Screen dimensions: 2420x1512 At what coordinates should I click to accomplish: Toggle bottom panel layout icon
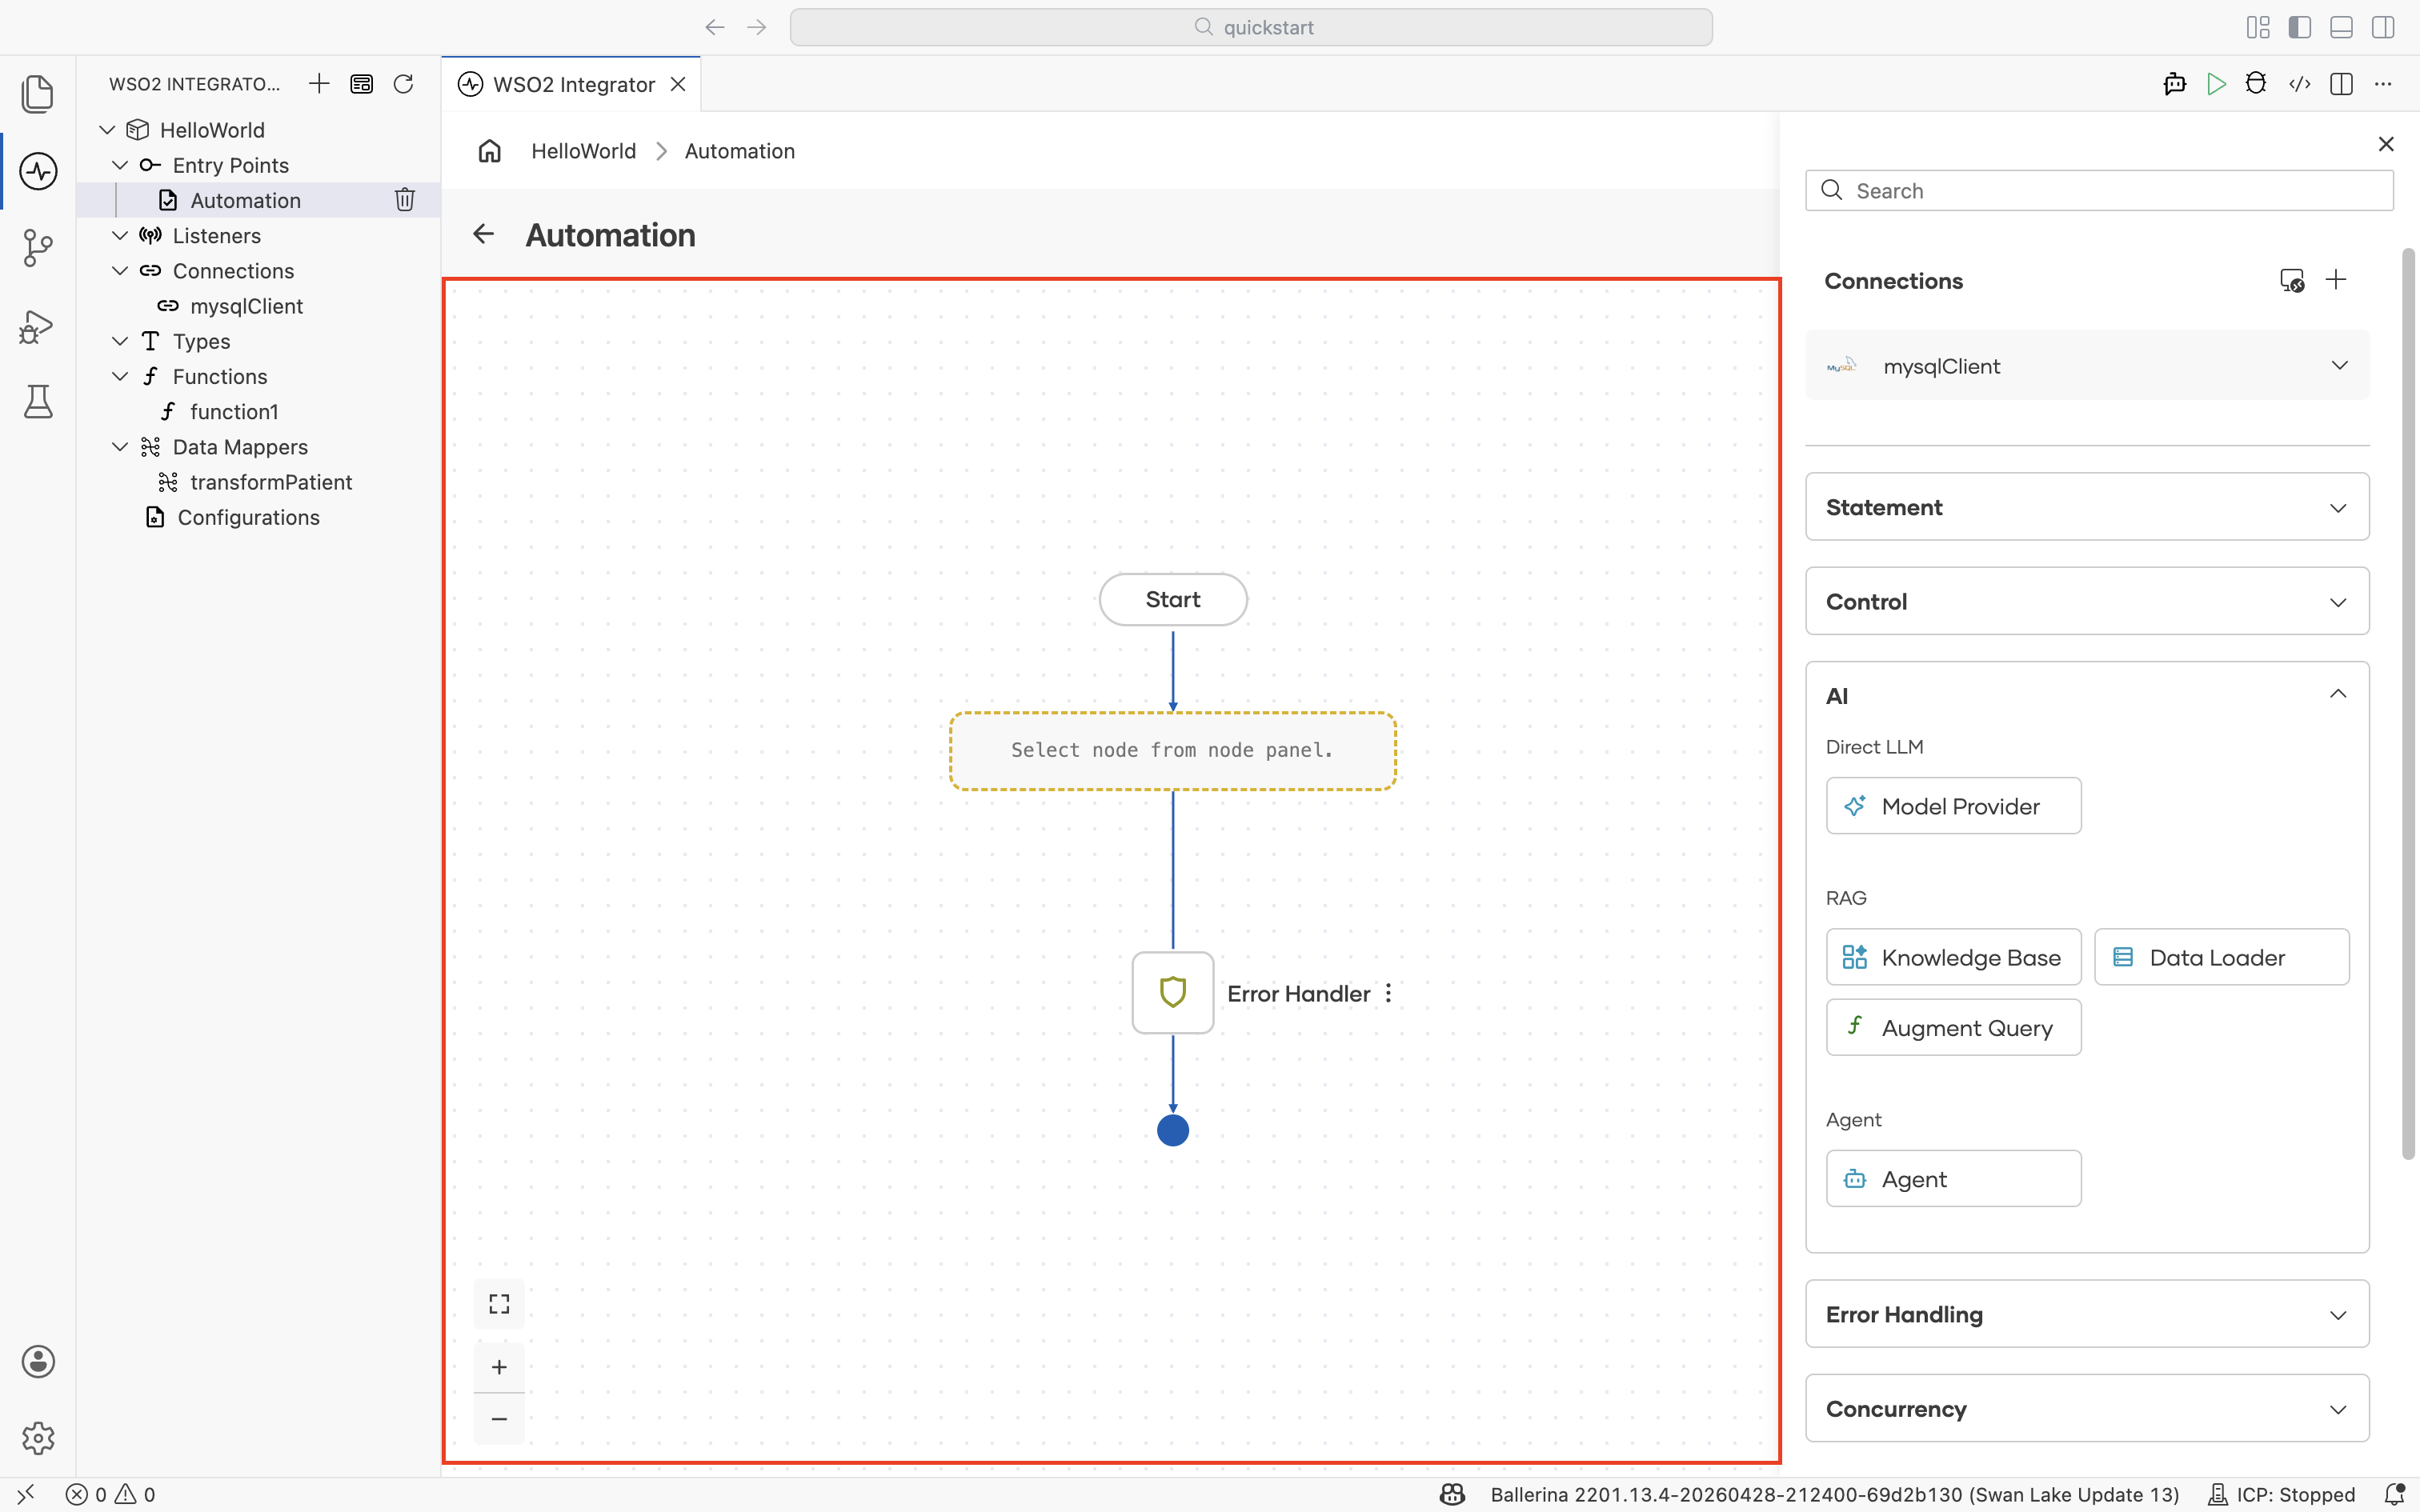2341,27
